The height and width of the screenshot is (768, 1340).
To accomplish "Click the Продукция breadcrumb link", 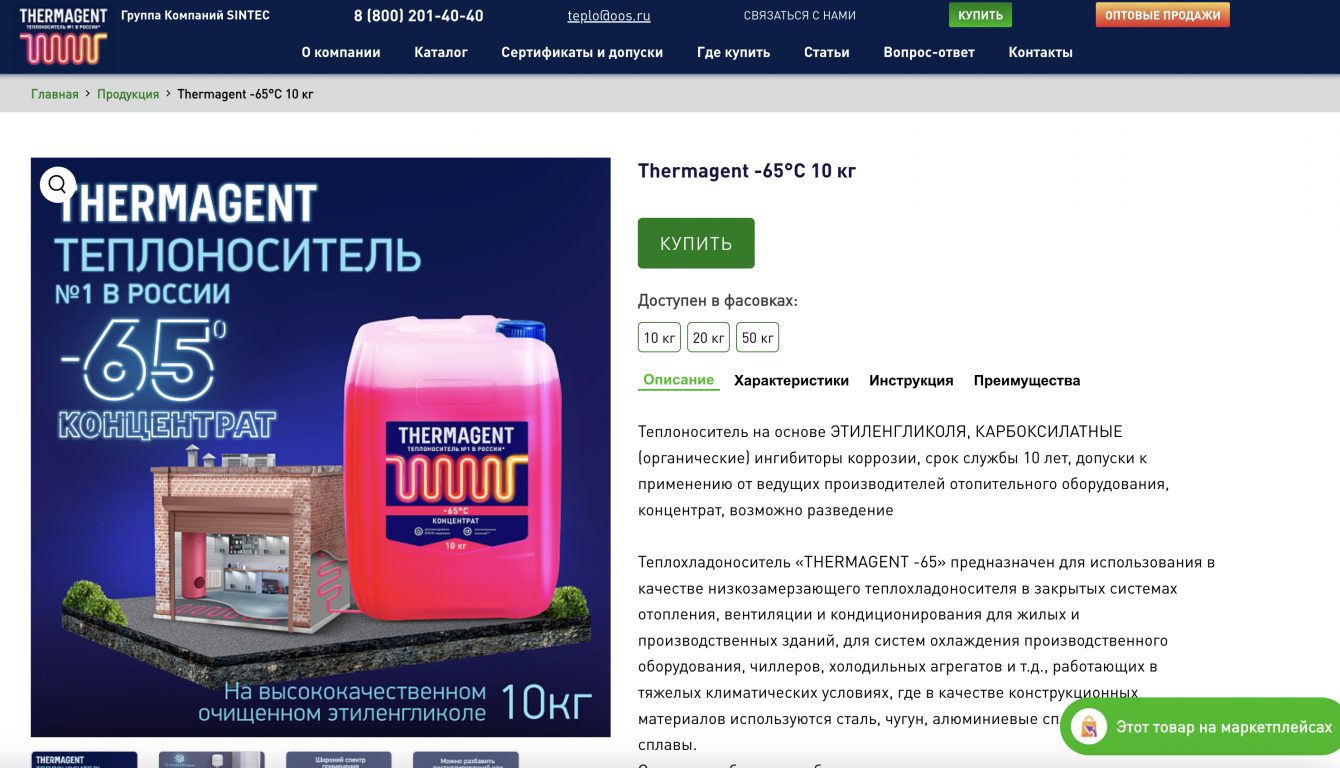I will pos(128,94).
